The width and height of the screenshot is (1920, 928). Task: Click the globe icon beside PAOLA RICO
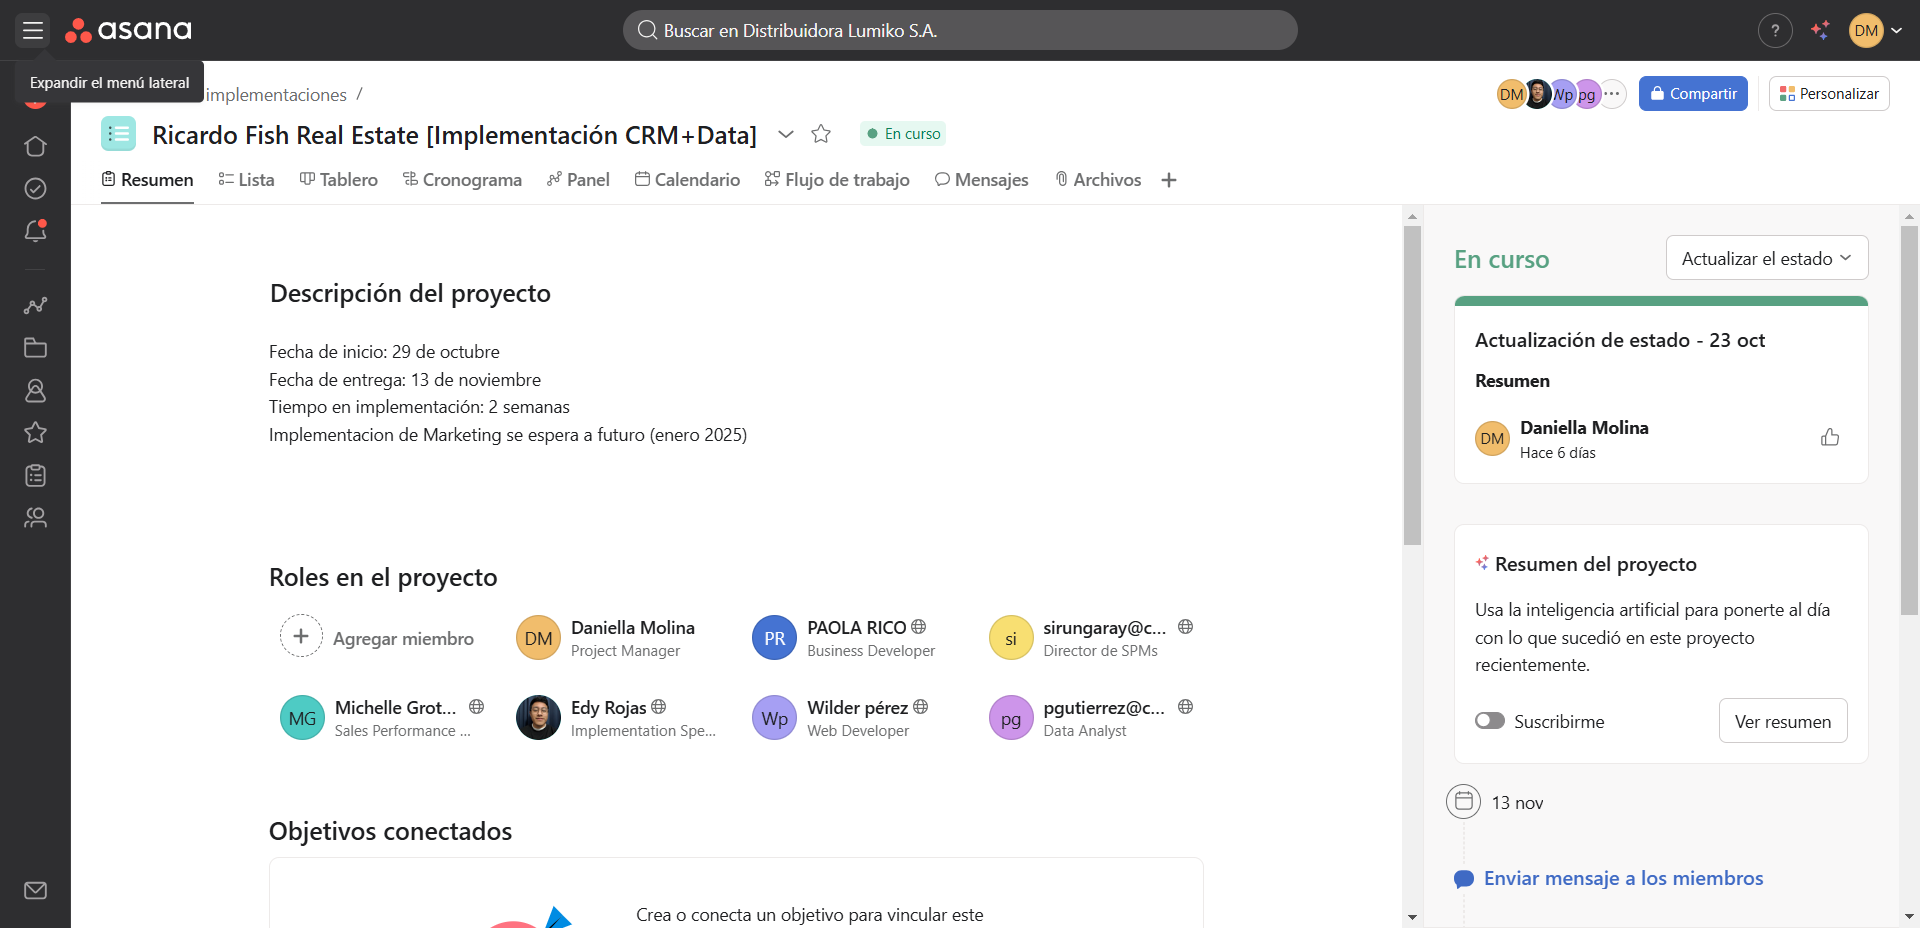point(919,627)
